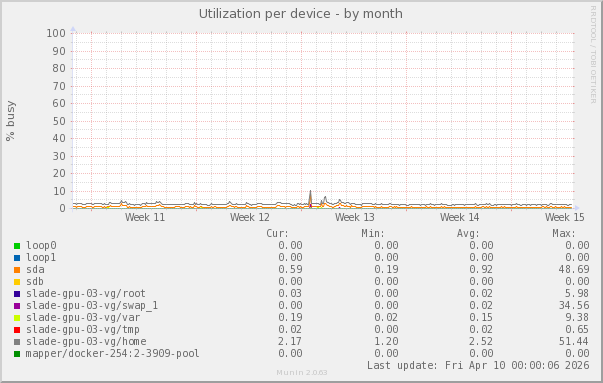Click the 'Max:' column header

(x=564, y=233)
